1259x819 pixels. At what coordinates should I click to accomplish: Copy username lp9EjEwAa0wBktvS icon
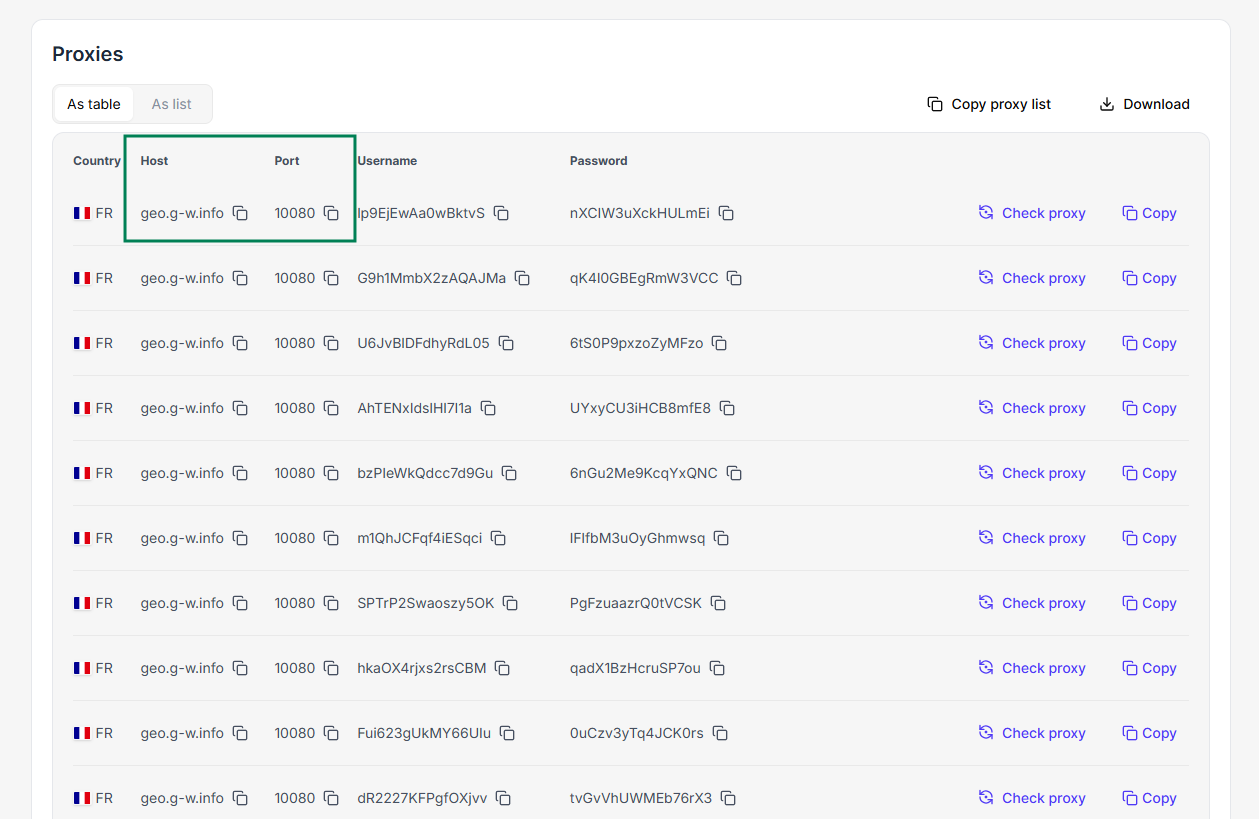502,213
